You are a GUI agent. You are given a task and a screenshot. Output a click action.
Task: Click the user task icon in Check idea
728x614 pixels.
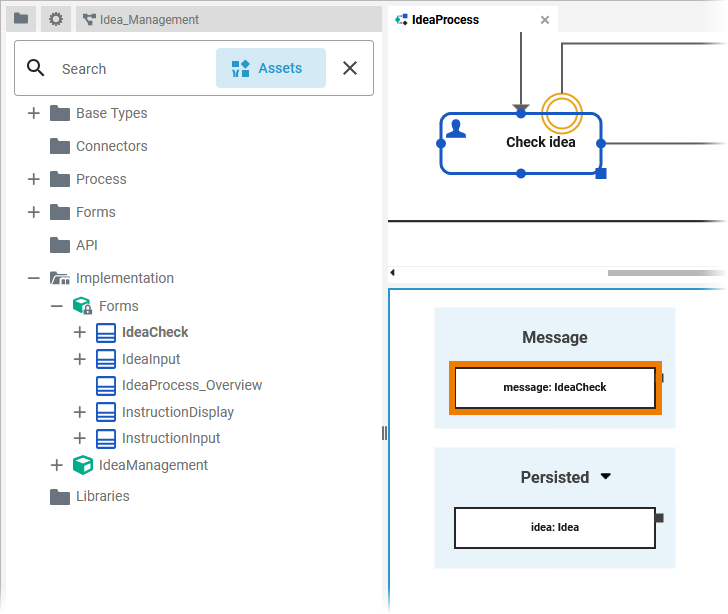pyautogui.click(x=456, y=128)
